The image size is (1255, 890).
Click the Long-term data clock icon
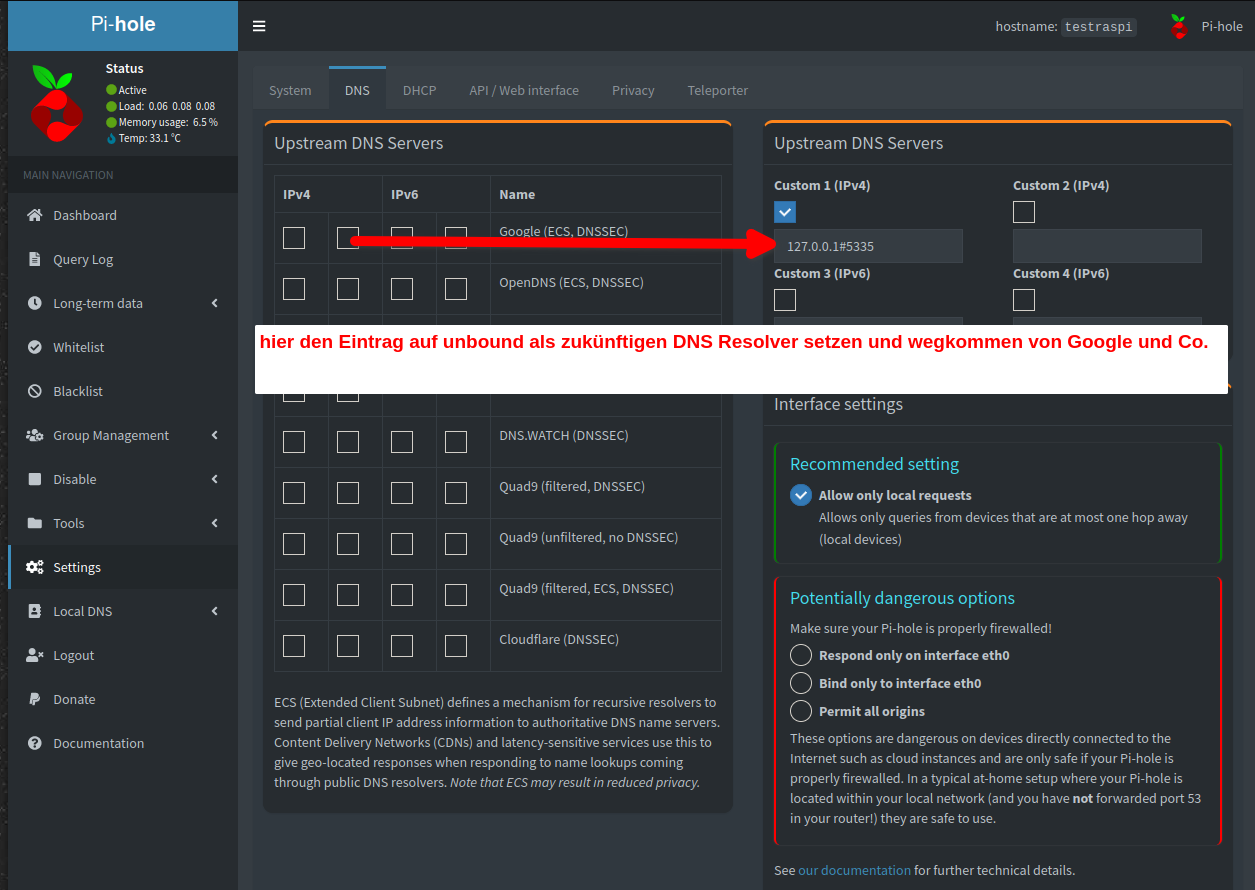[x=35, y=303]
